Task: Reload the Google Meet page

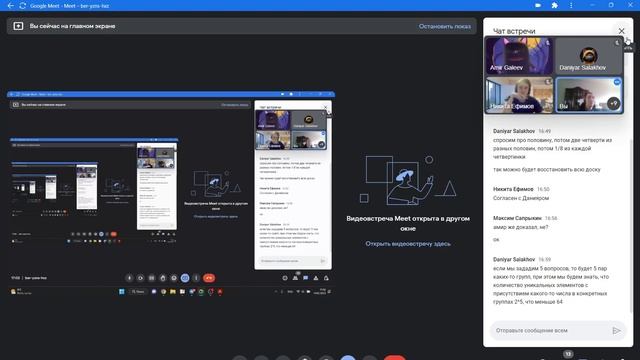Action: [23, 6]
